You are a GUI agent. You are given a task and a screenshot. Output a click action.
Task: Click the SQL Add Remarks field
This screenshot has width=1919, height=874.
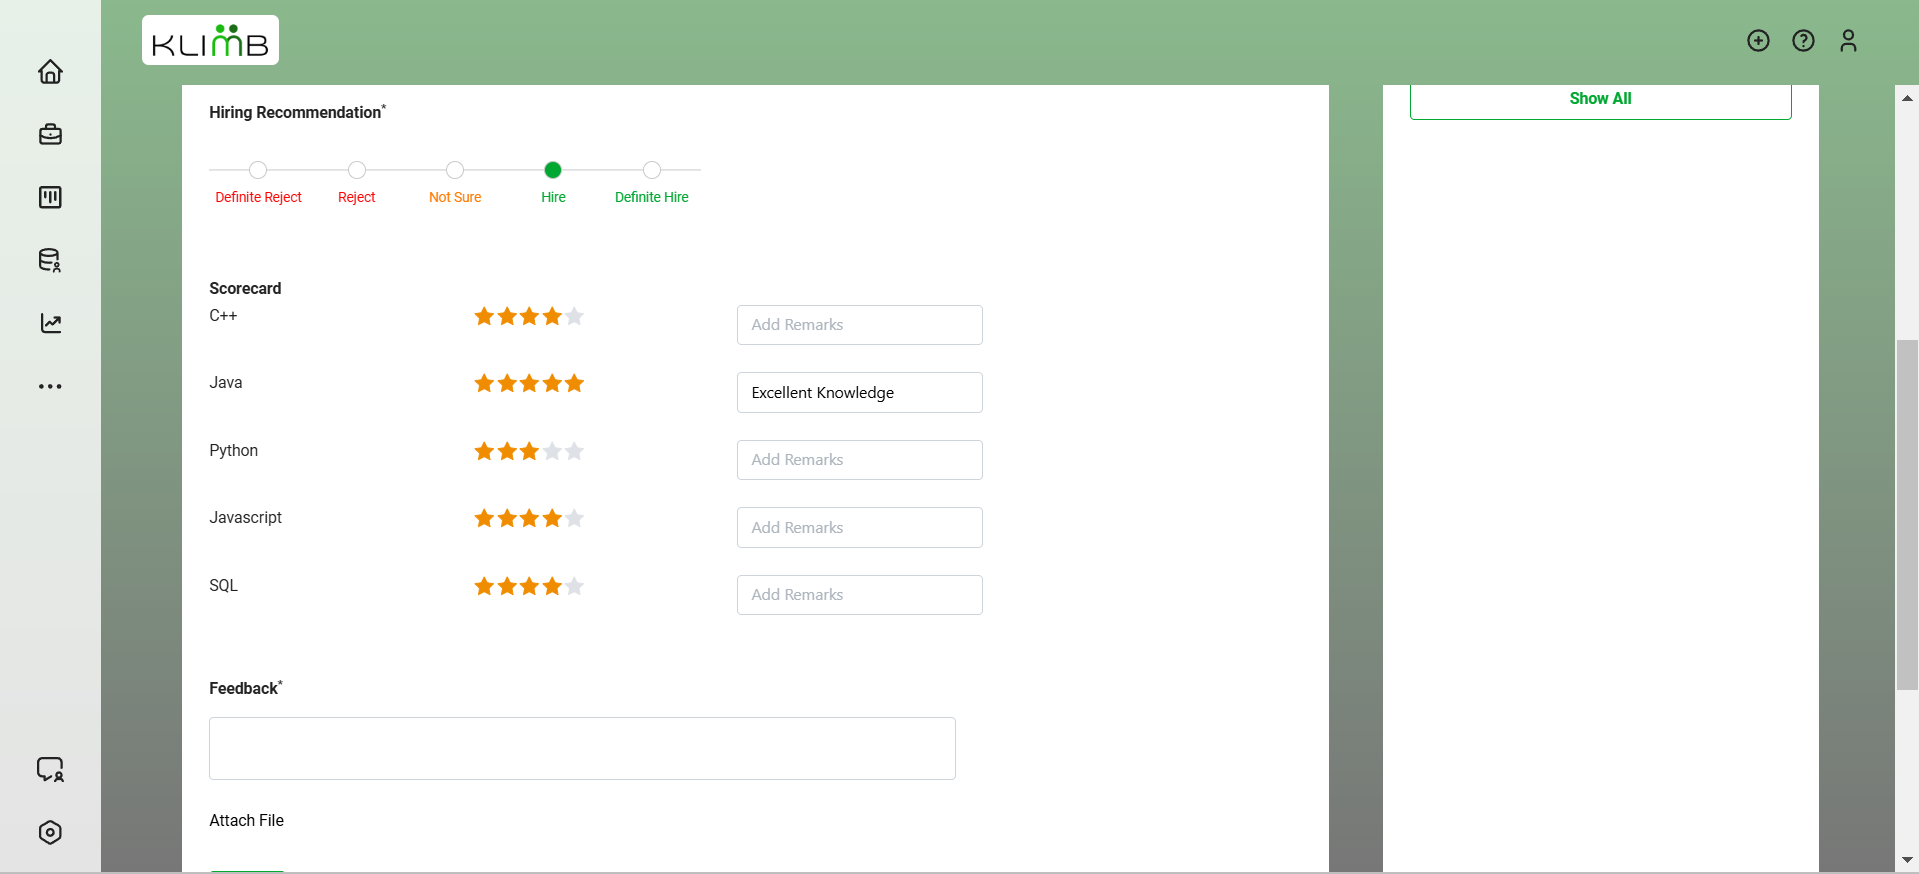(860, 595)
